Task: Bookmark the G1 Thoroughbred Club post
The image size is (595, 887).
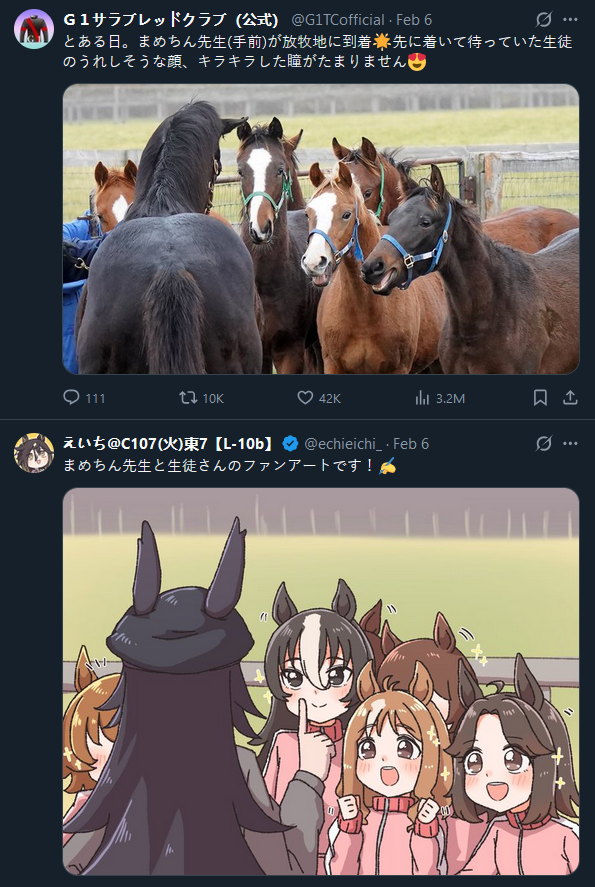Action: click(x=540, y=398)
